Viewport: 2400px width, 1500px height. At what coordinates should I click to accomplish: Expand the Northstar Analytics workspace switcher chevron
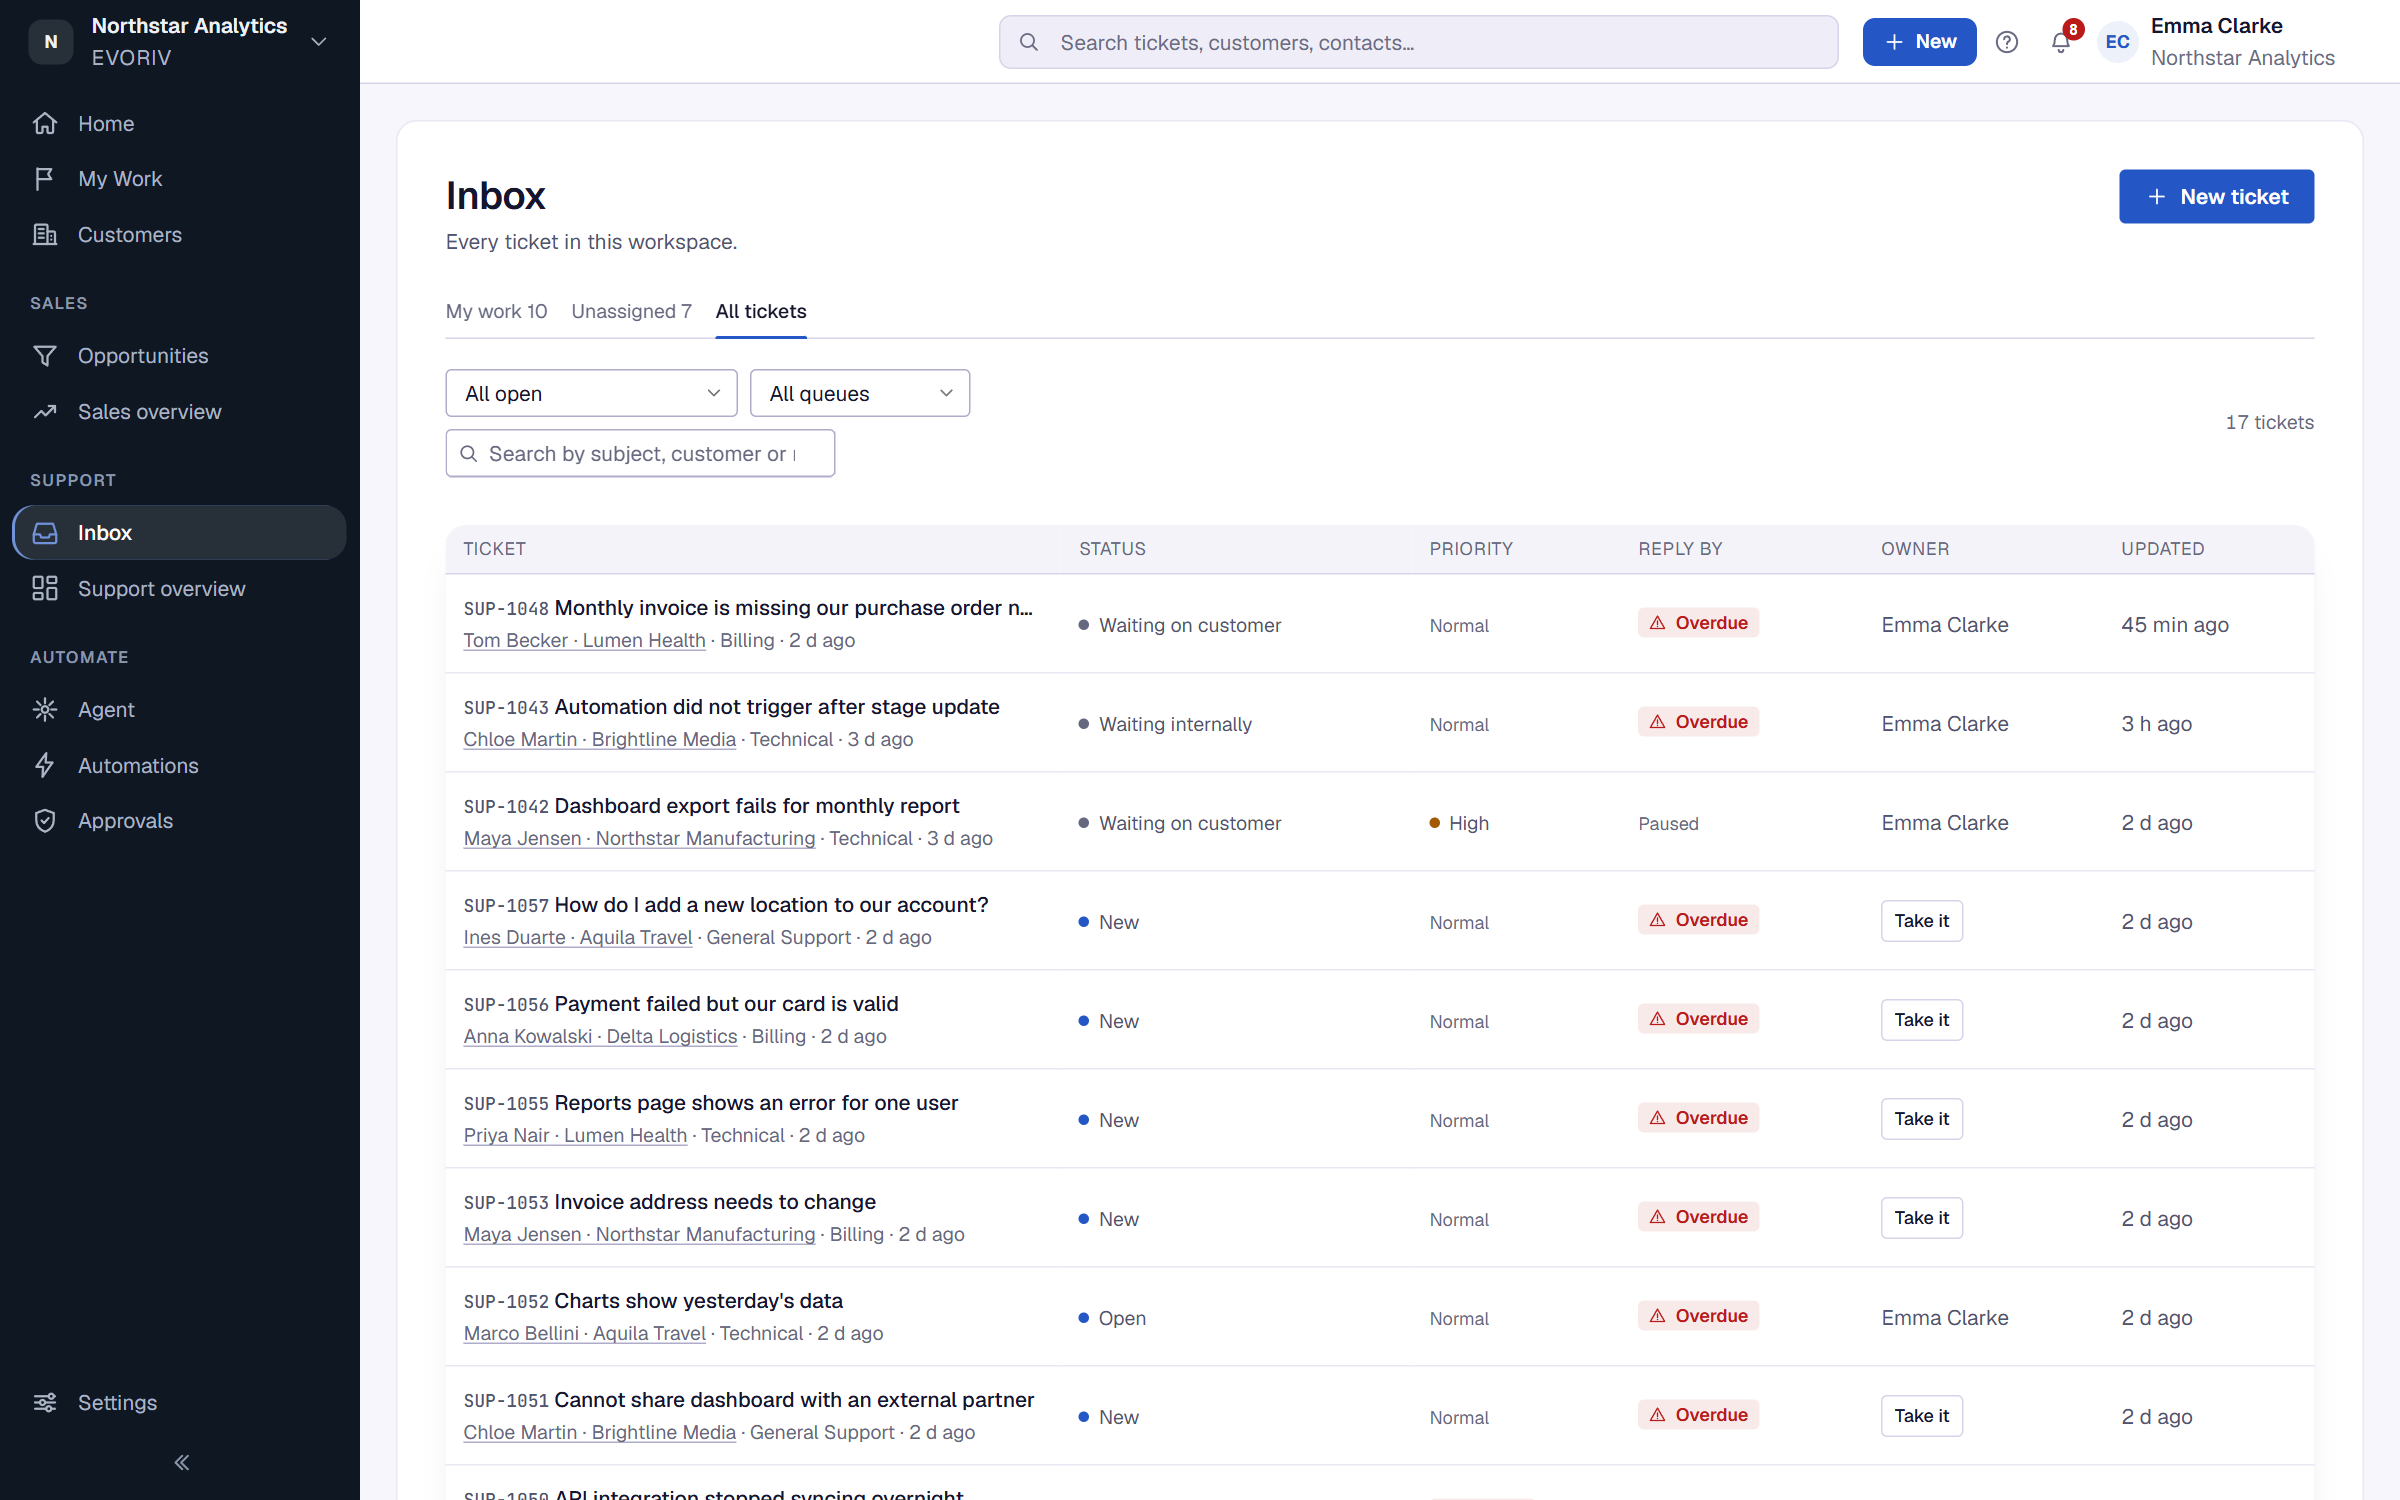tap(319, 42)
